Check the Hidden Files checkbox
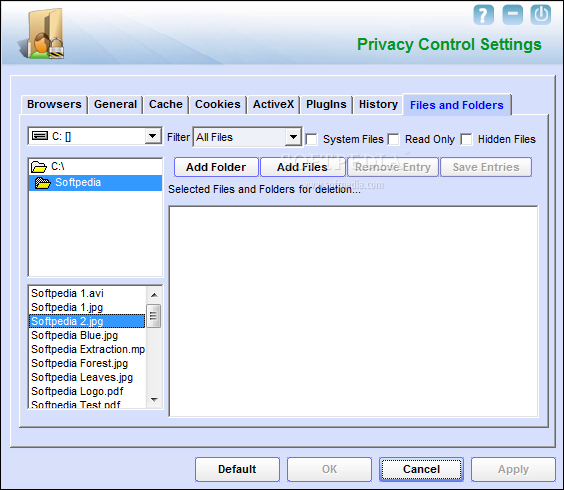The image size is (564, 490). pyautogui.click(x=466, y=139)
